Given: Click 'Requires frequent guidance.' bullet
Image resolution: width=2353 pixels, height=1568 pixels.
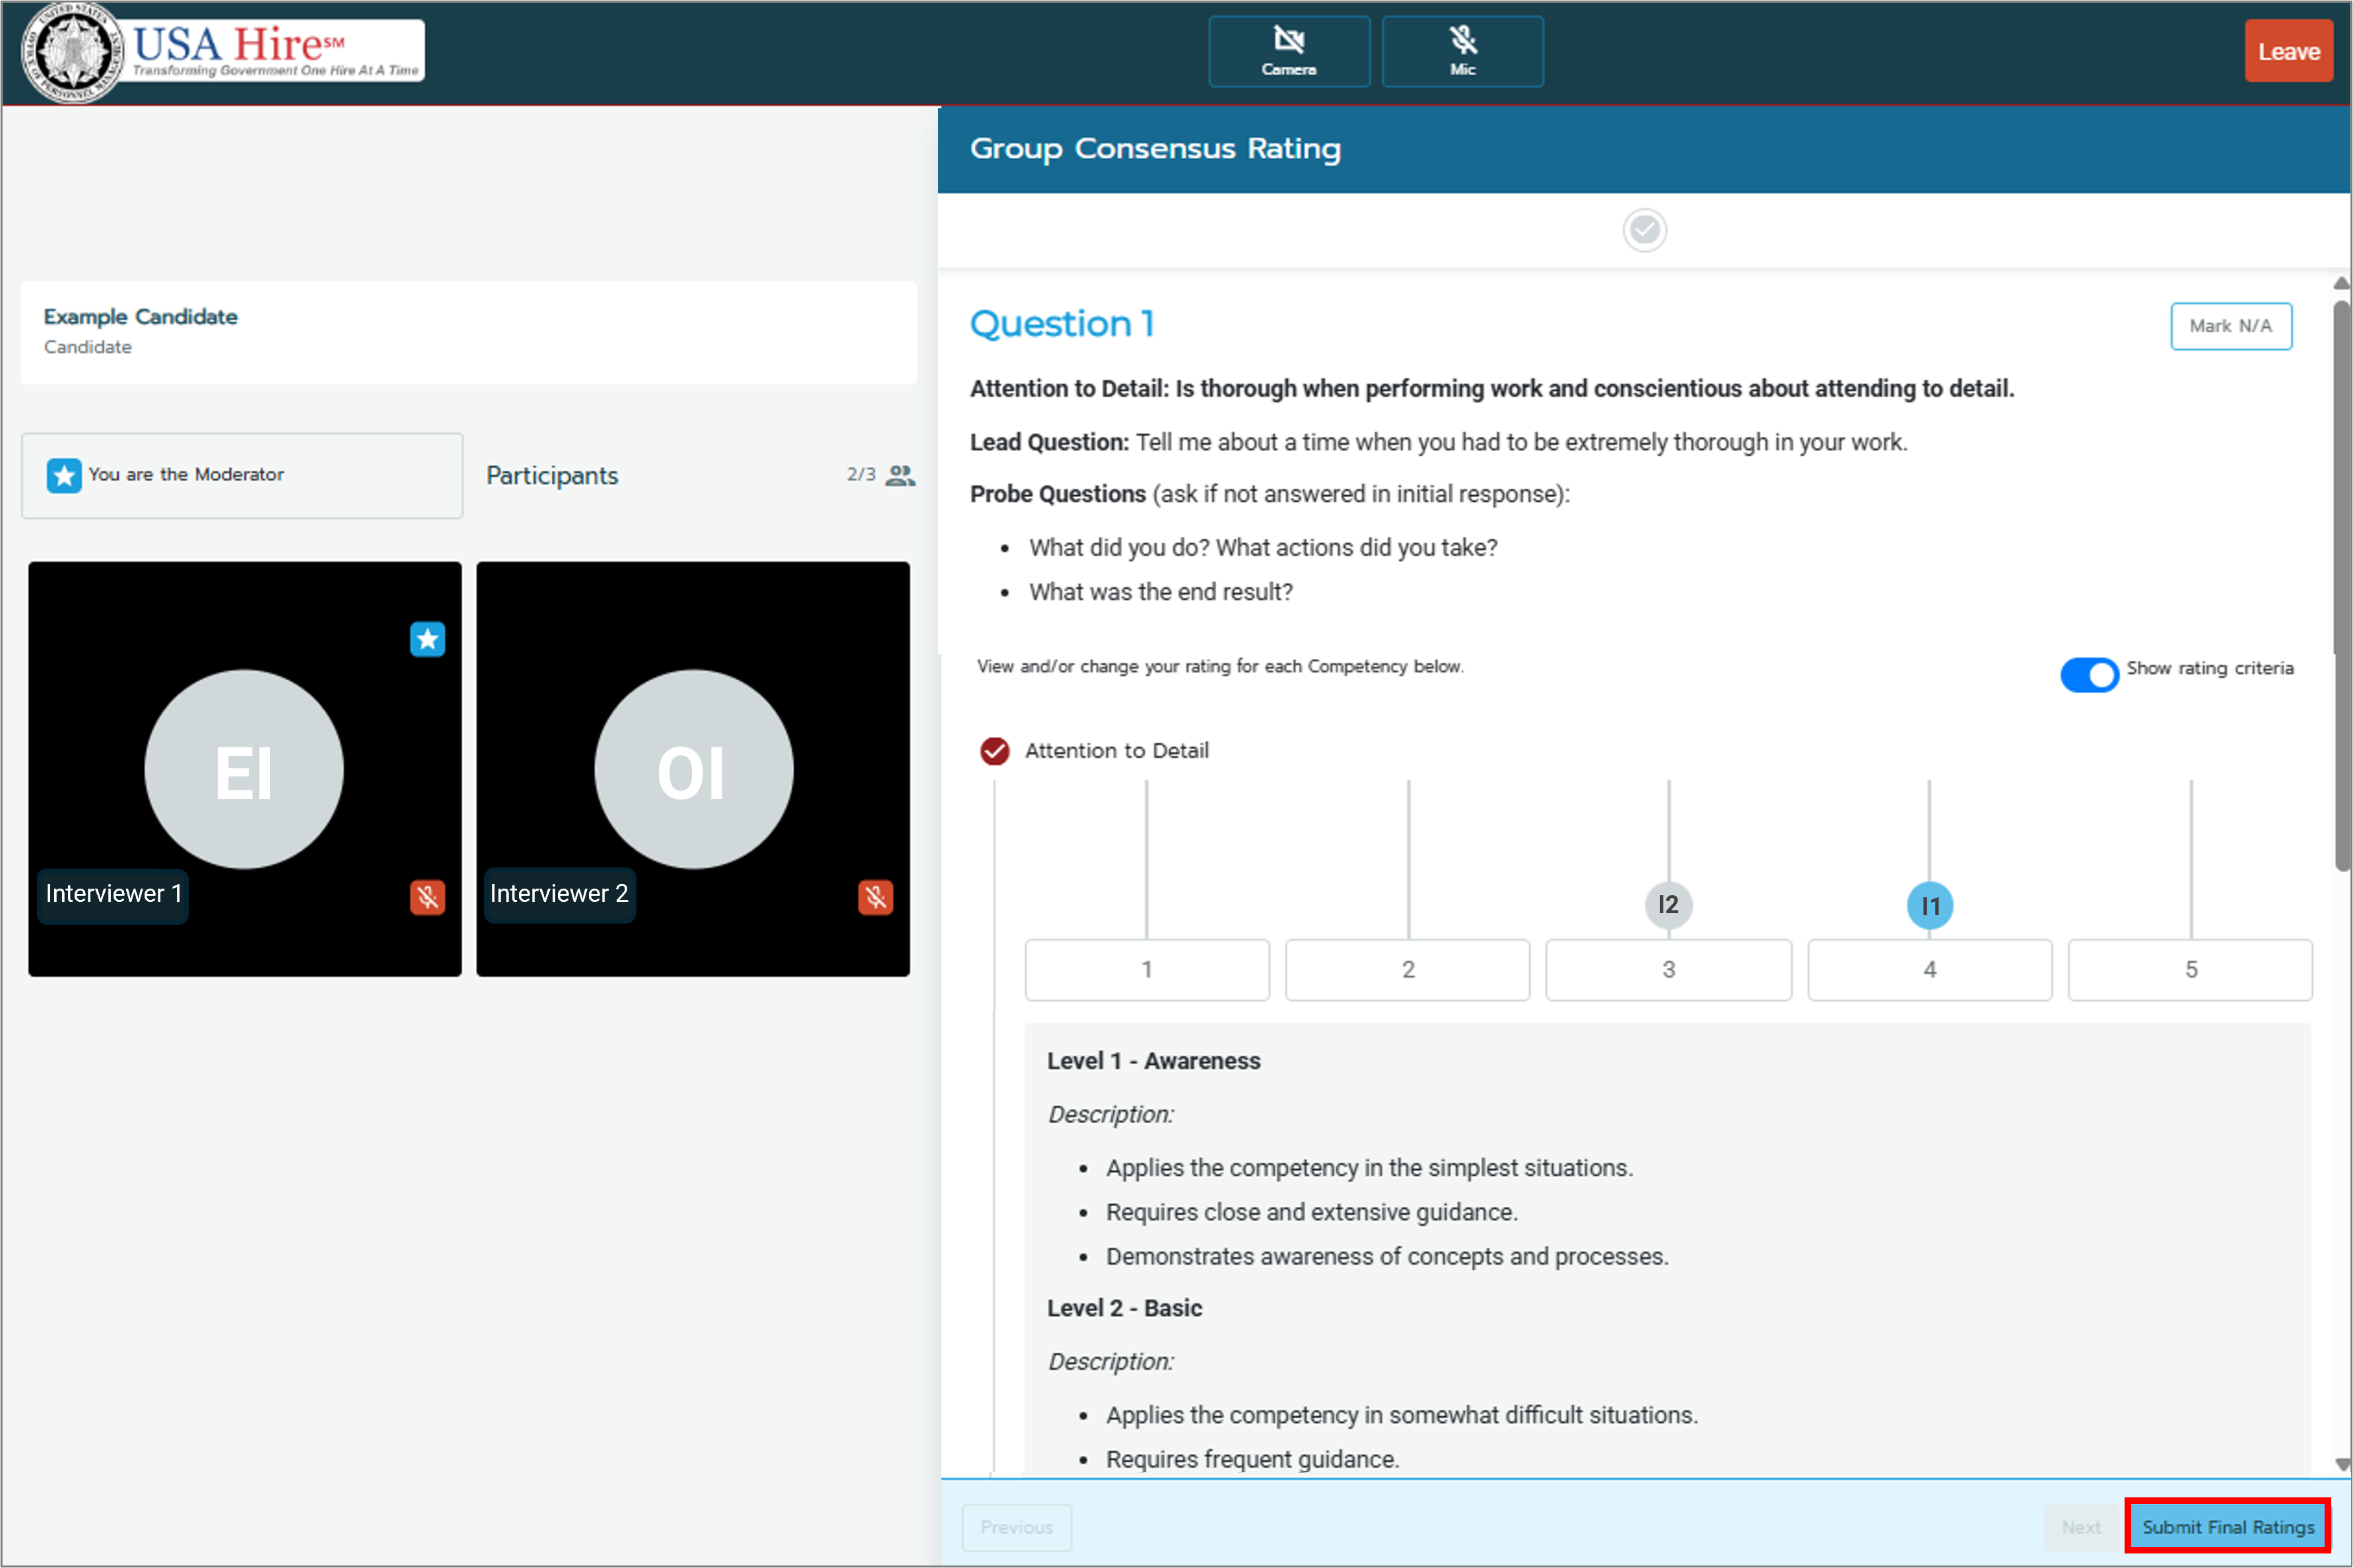Looking at the screenshot, I should (1252, 1459).
